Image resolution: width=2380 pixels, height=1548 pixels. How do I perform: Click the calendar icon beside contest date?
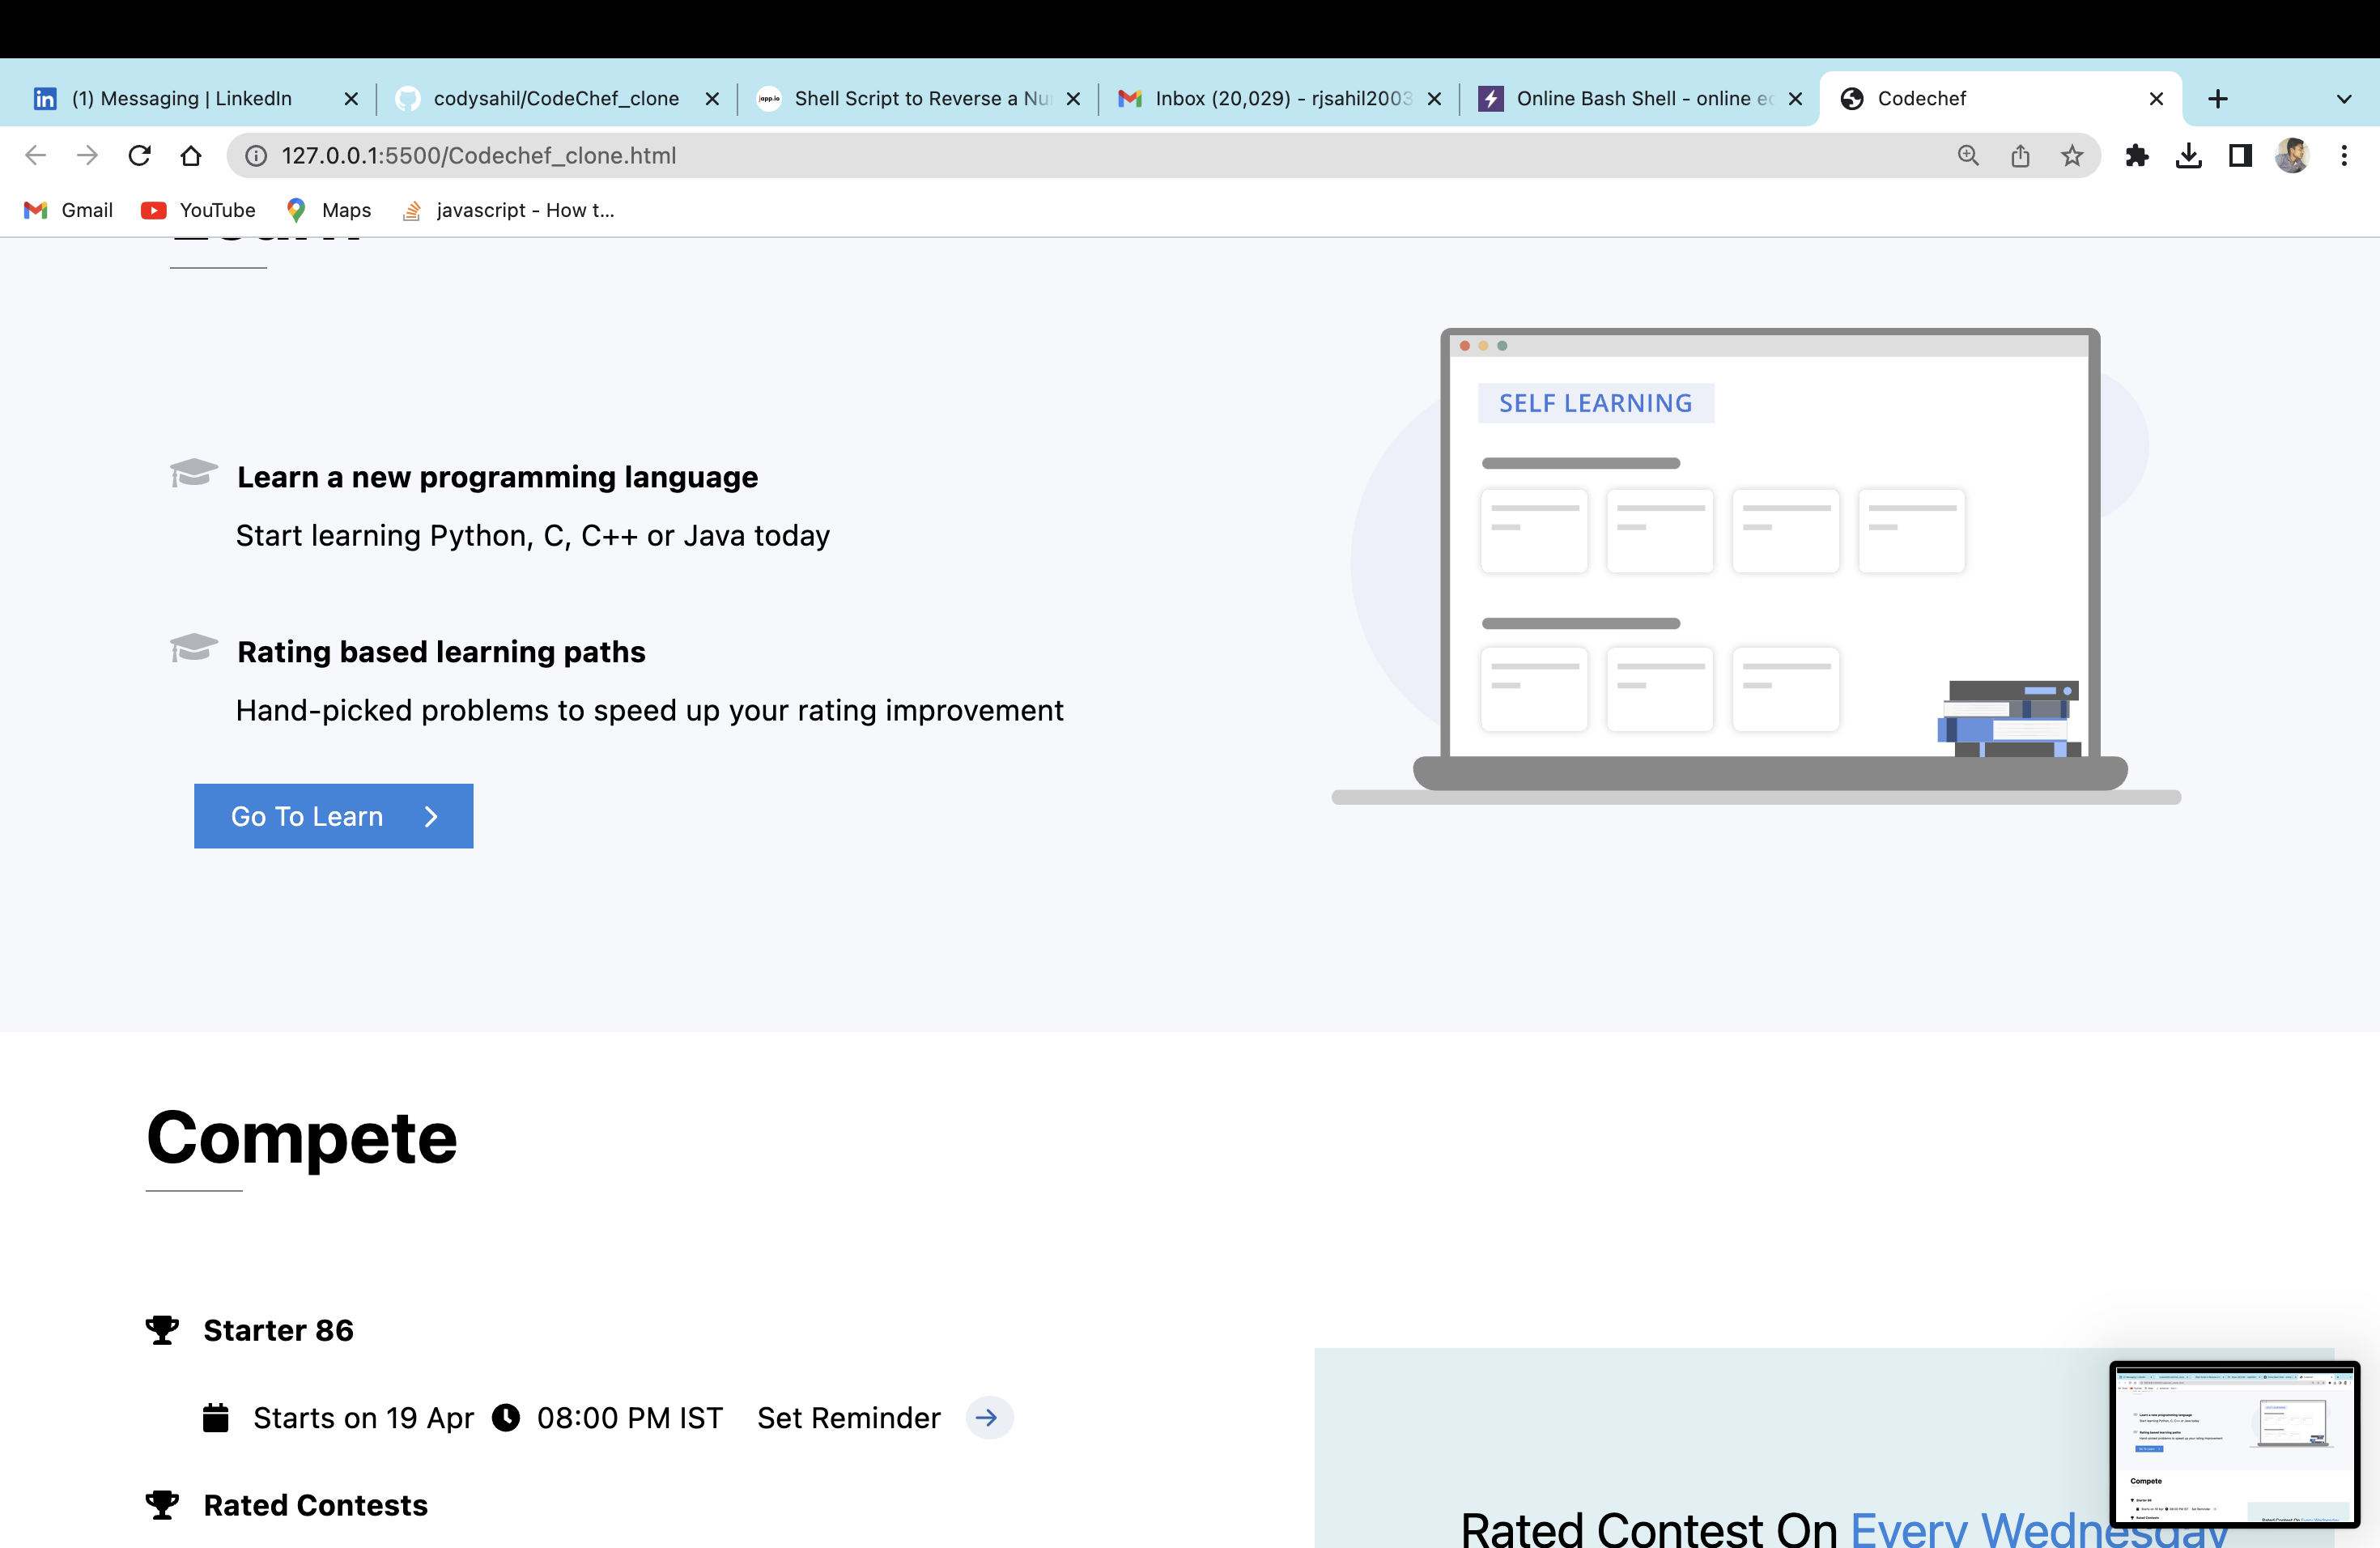216,1417
